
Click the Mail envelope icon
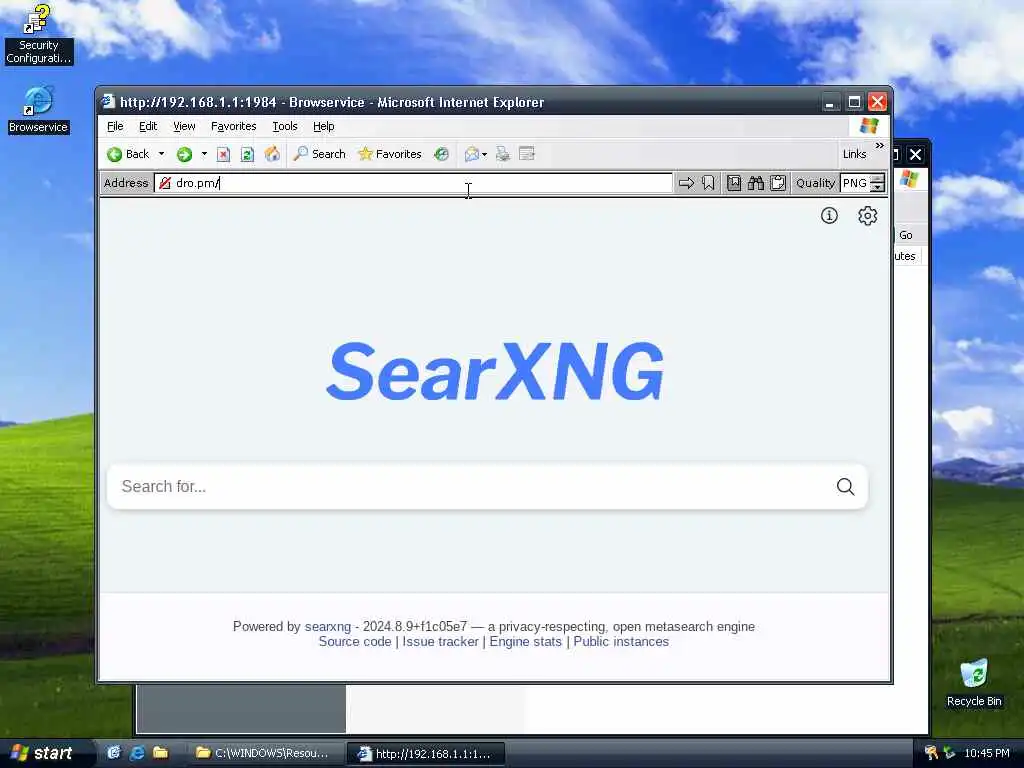472,154
